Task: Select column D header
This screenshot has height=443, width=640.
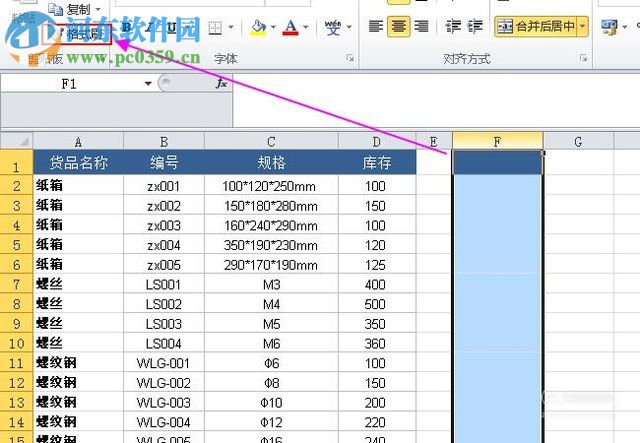Action: tap(377, 142)
